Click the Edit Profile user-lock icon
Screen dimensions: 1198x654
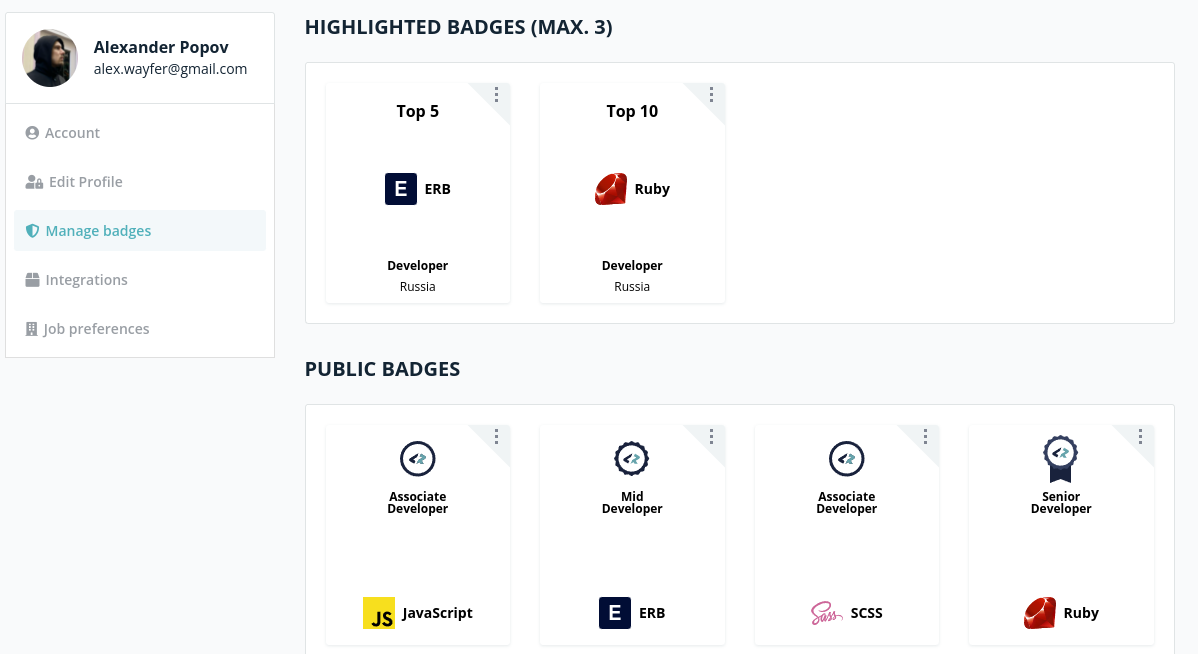click(34, 182)
